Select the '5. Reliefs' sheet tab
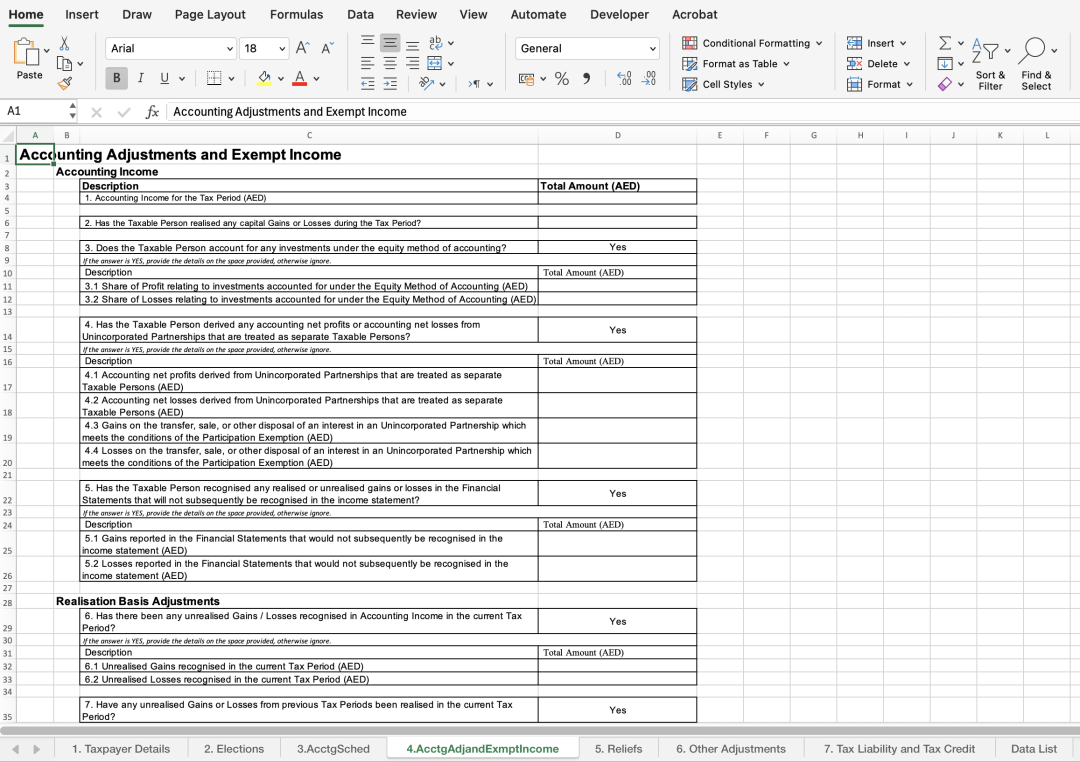Image resolution: width=1080 pixels, height=762 pixels. 618,748
